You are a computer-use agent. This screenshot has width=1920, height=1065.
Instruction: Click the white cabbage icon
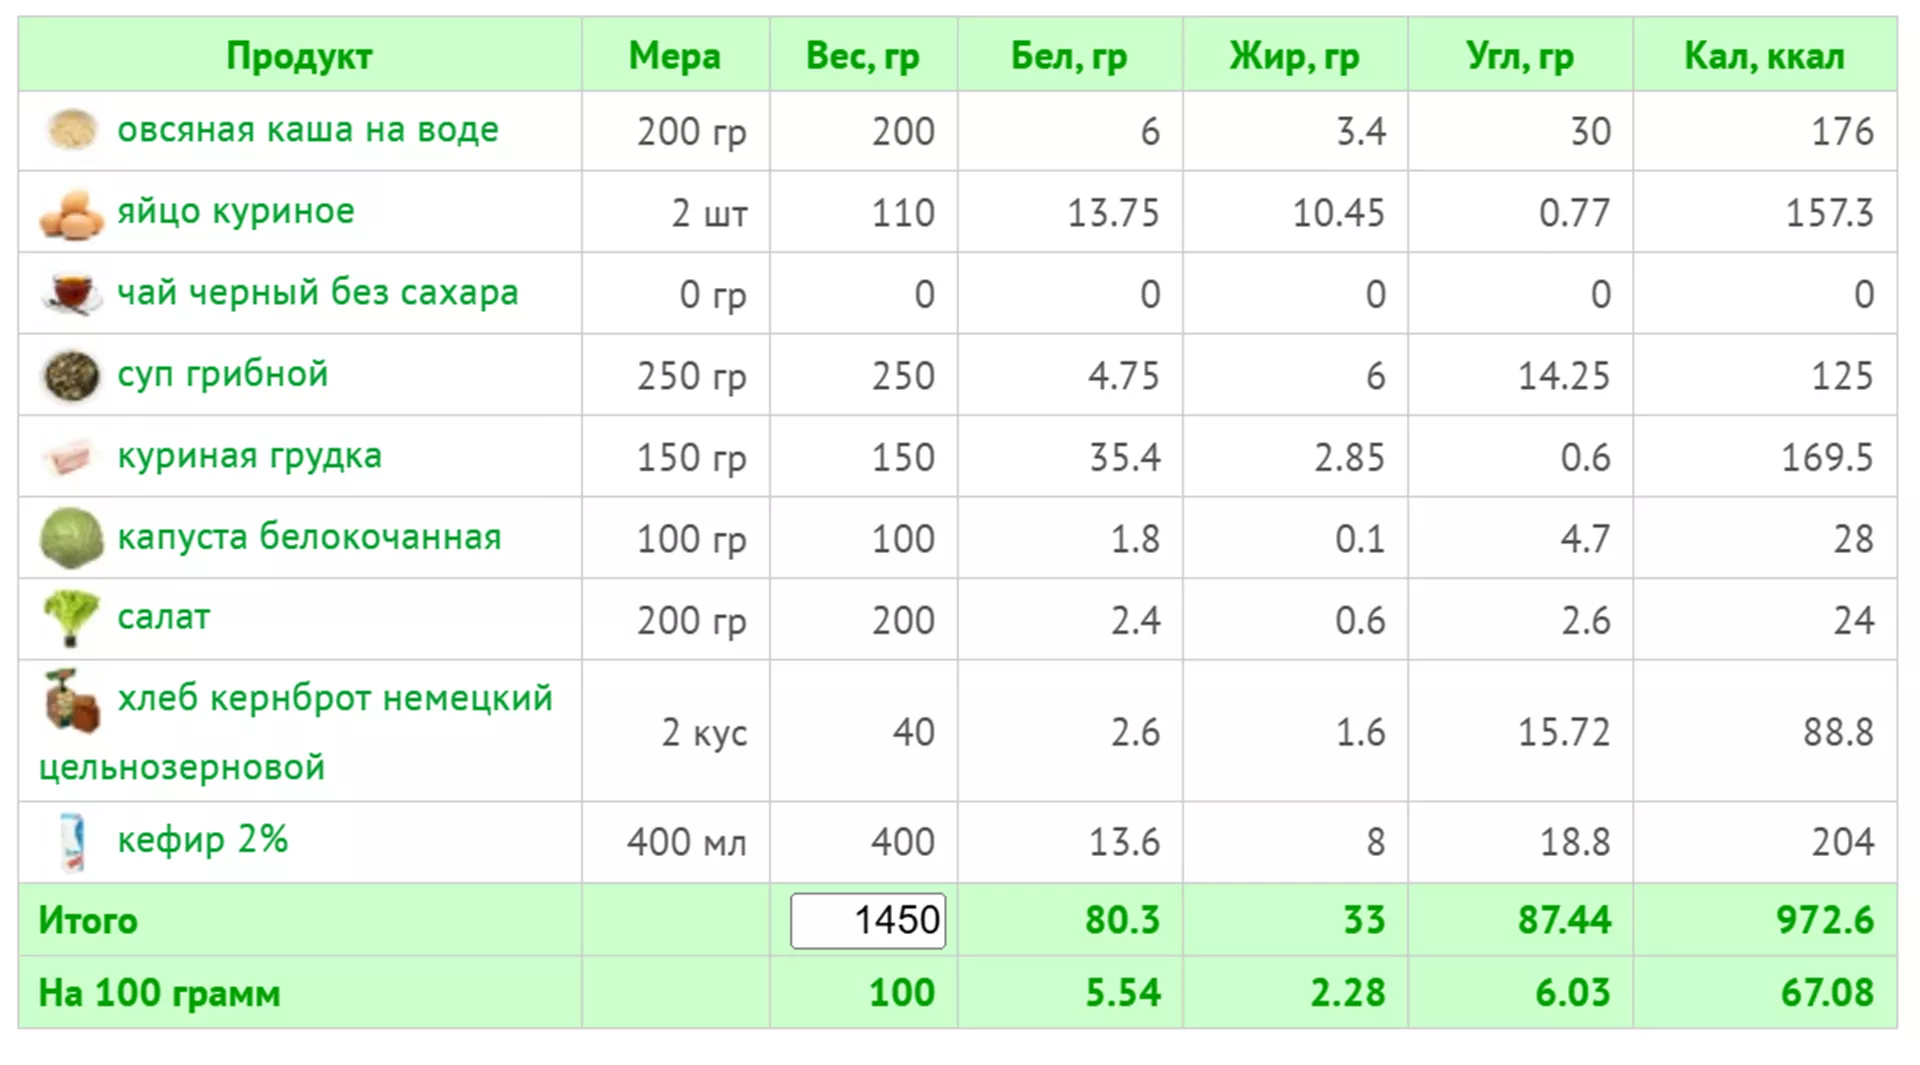pos(71,538)
